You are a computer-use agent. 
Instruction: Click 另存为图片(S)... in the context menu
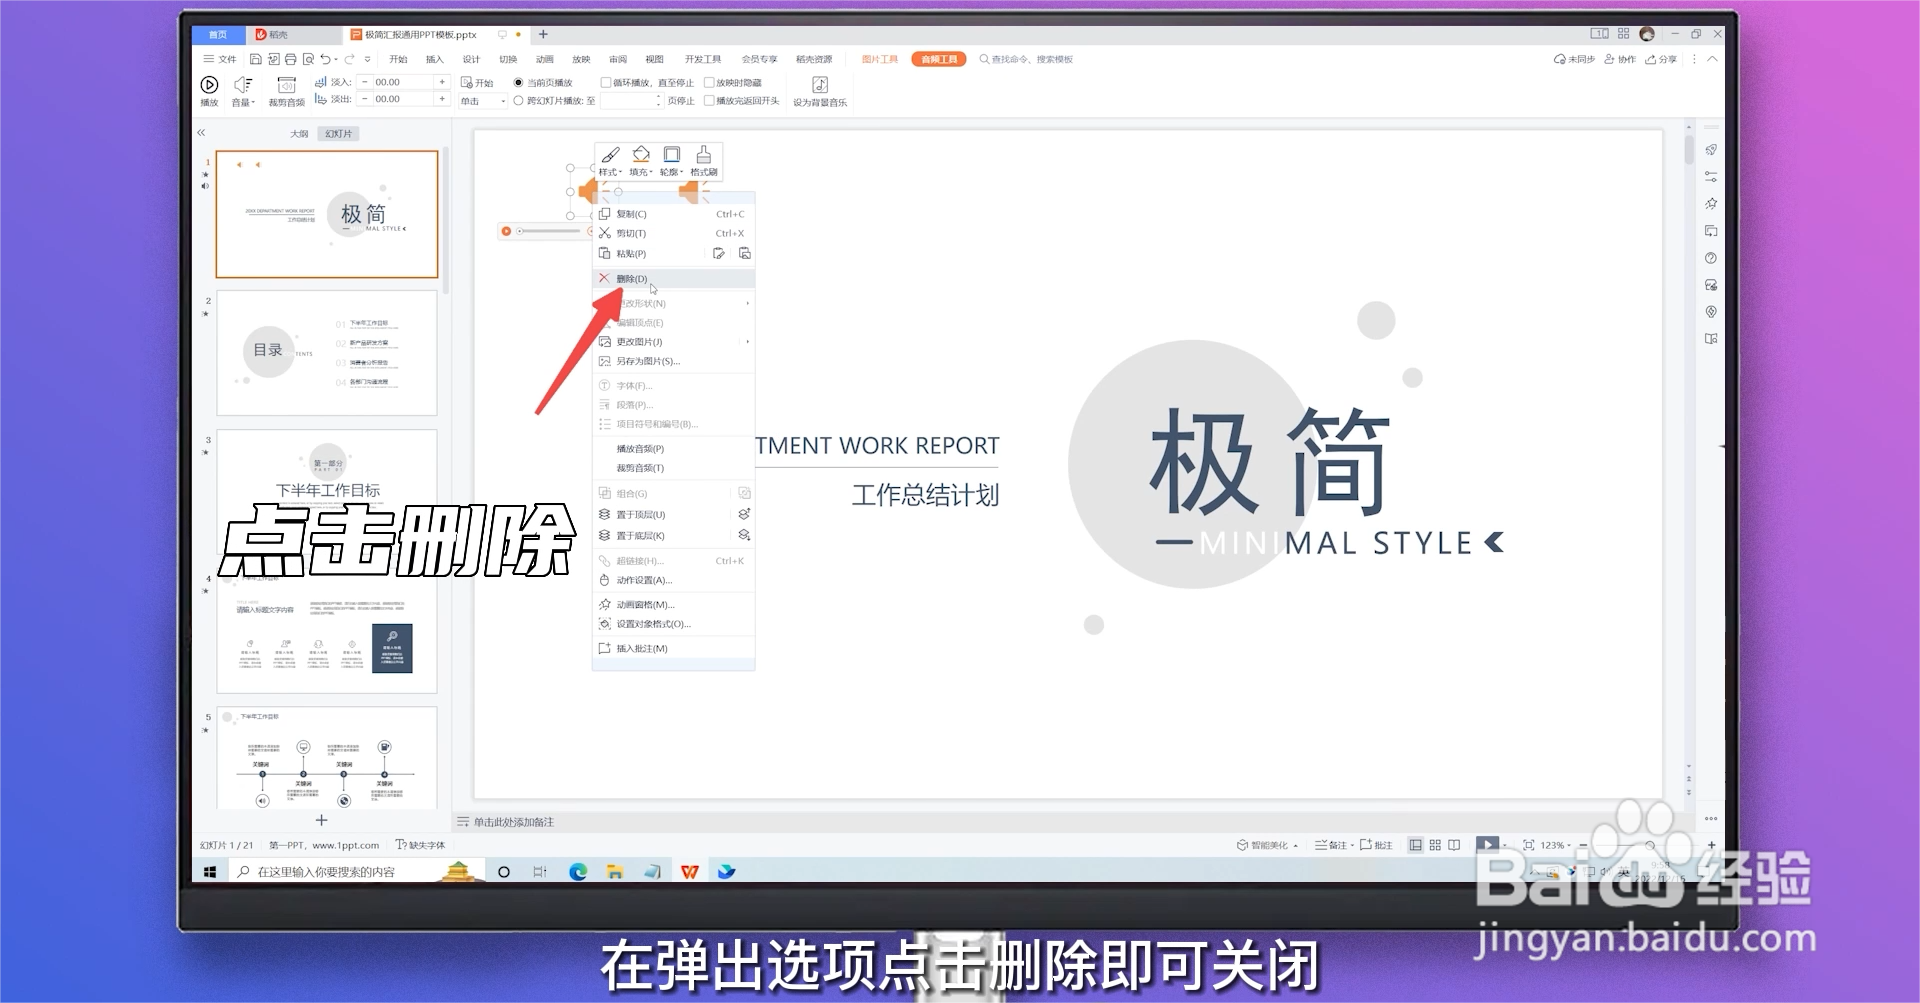click(x=674, y=361)
